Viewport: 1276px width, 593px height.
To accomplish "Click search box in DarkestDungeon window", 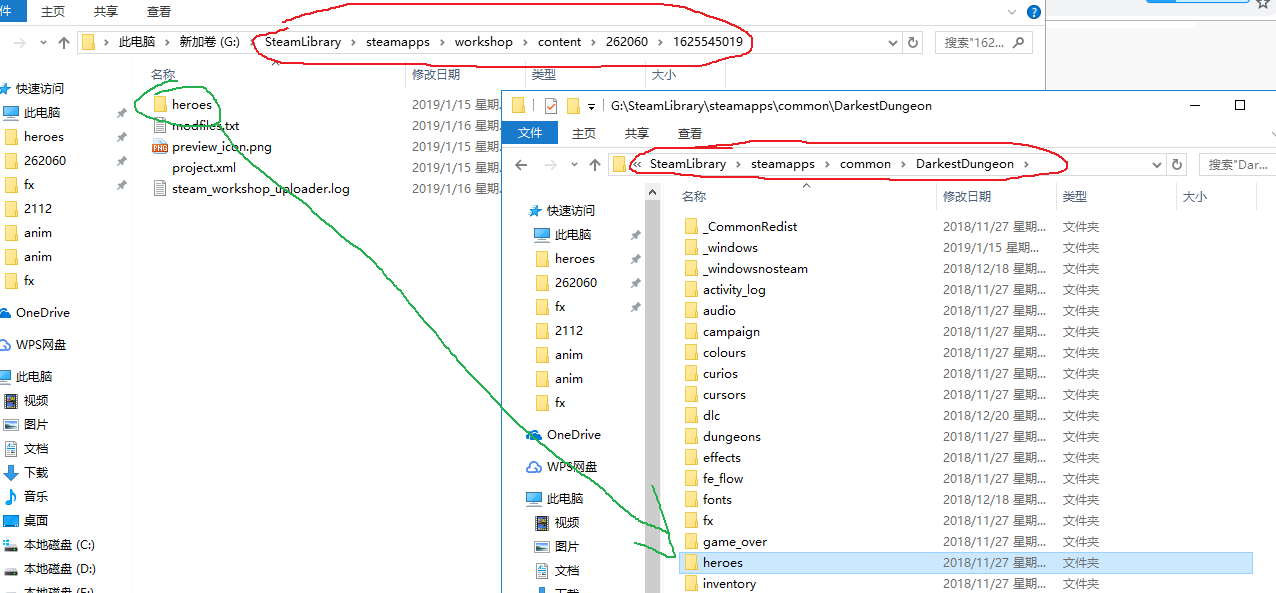I will pos(1238,165).
